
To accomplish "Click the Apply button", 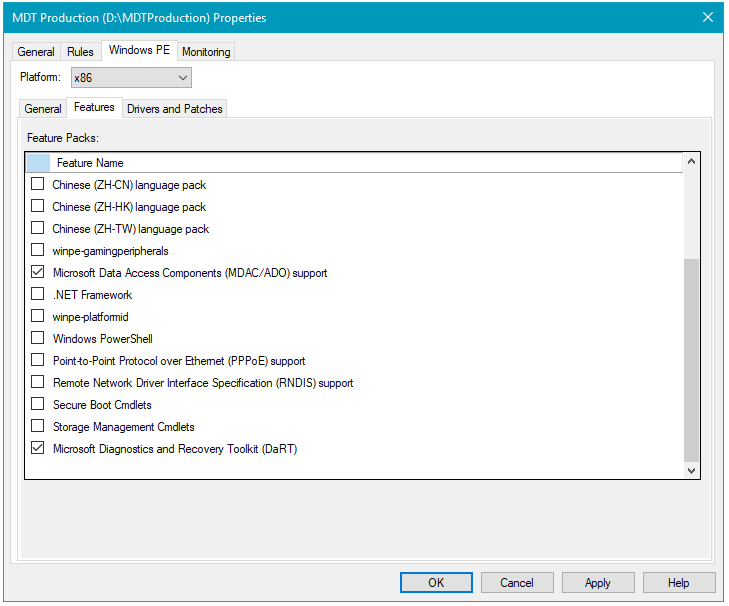I will 598,583.
